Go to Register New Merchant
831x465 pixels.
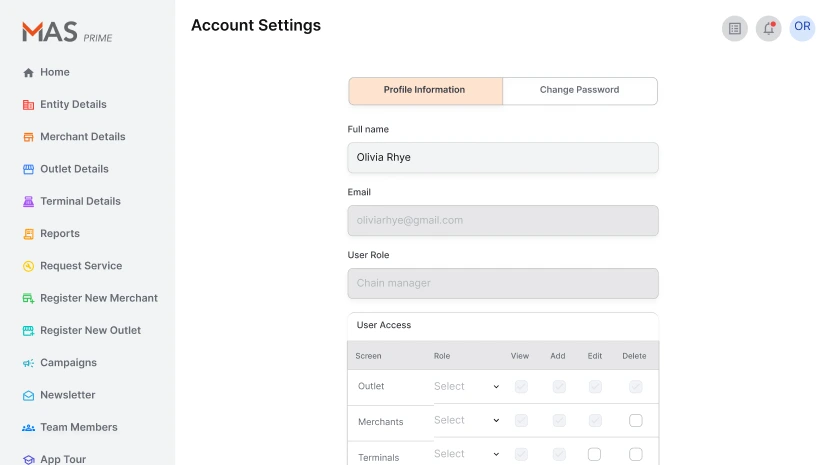[98, 298]
